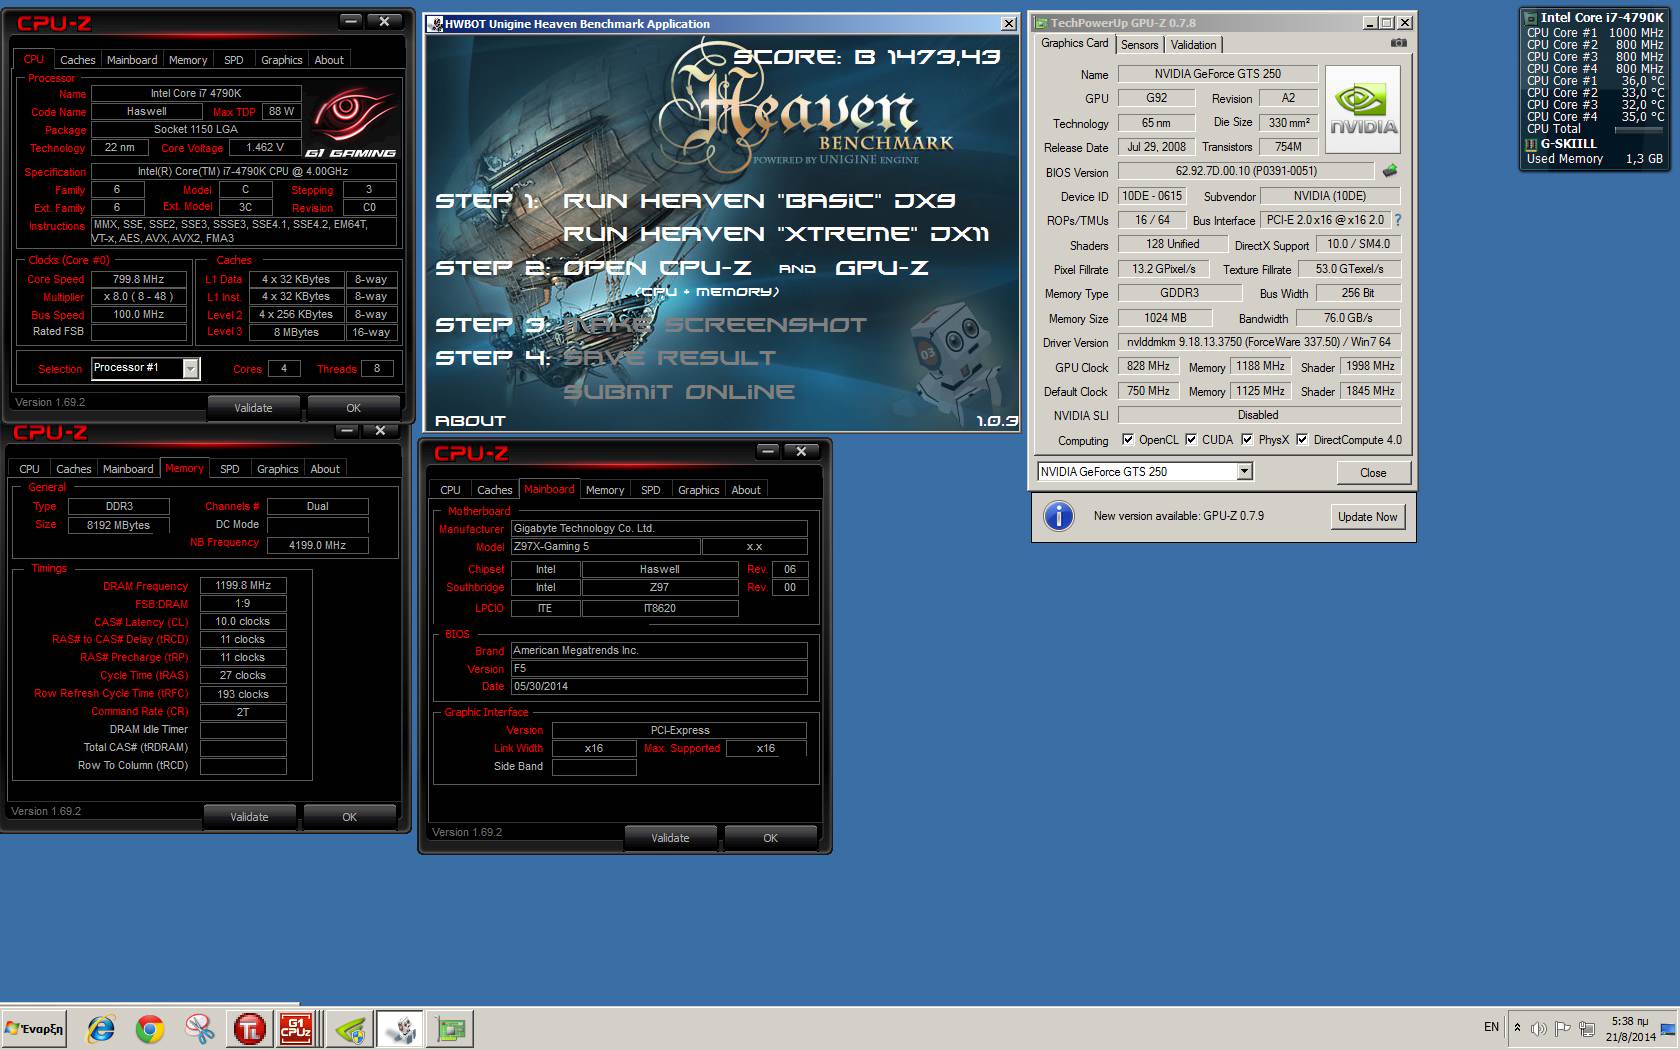The width and height of the screenshot is (1680, 1050).
Task: Click the Intel Core i7-4790K gadget icon
Action: [x=1529, y=17]
